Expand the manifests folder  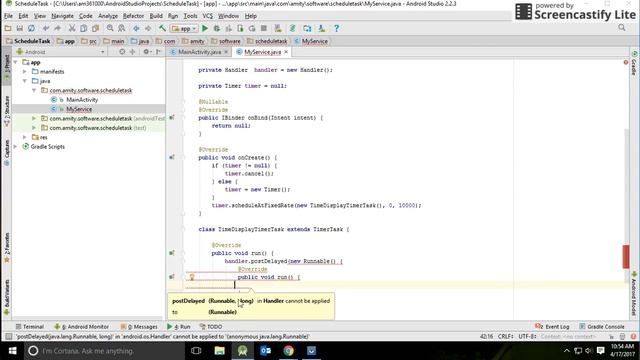click(x=25, y=71)
